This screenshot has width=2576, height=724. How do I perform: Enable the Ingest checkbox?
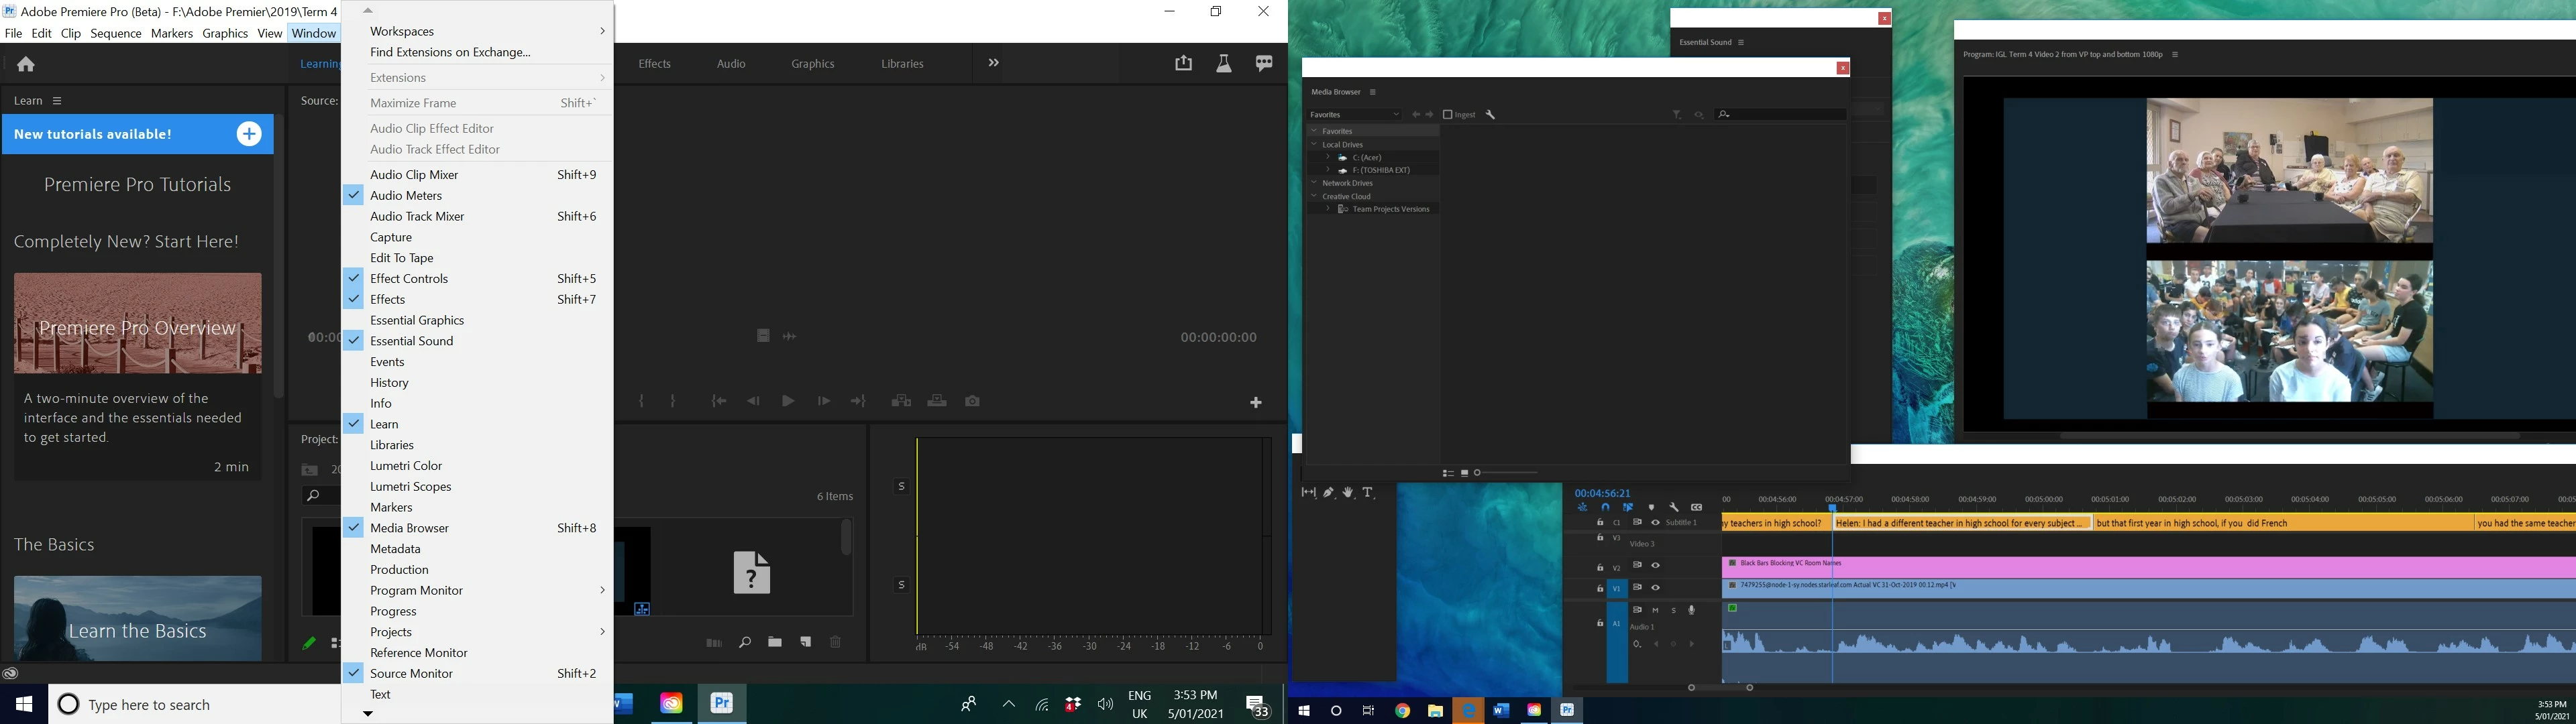tap(1447, 115)
